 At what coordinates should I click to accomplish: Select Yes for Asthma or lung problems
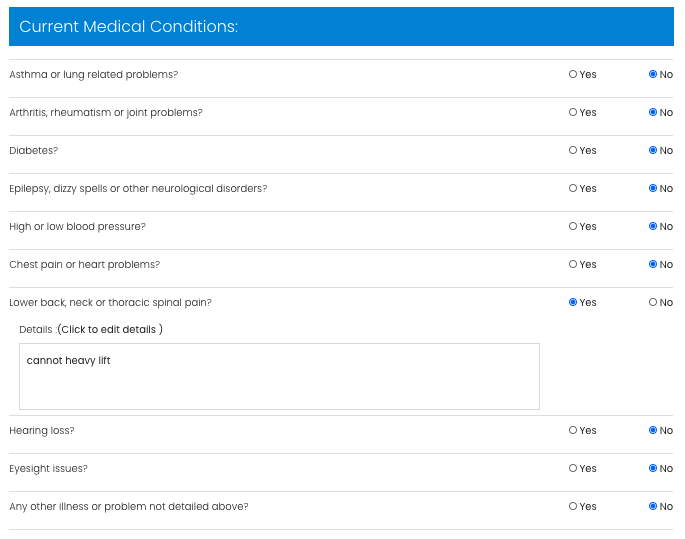click(x=573, y=74)
